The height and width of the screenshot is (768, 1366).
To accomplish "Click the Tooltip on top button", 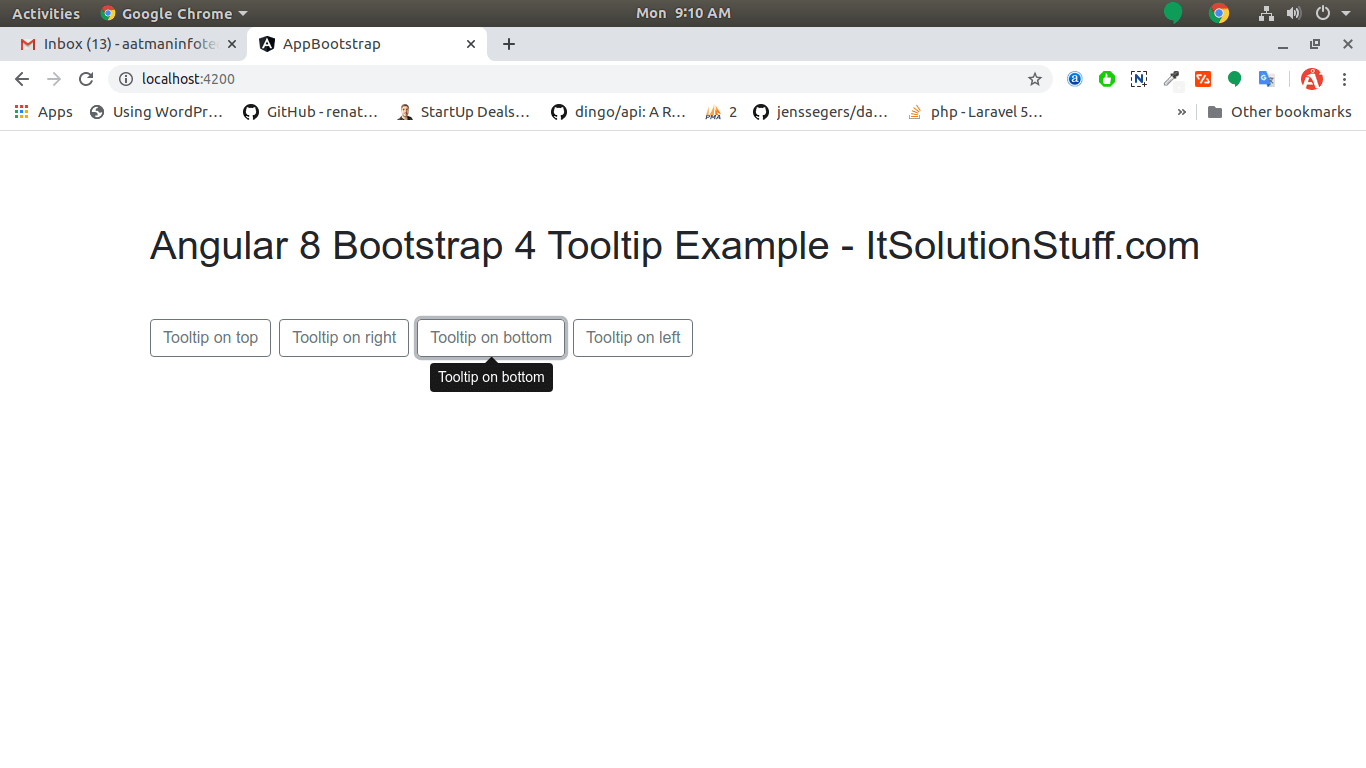I will click(x=210, y=338).
